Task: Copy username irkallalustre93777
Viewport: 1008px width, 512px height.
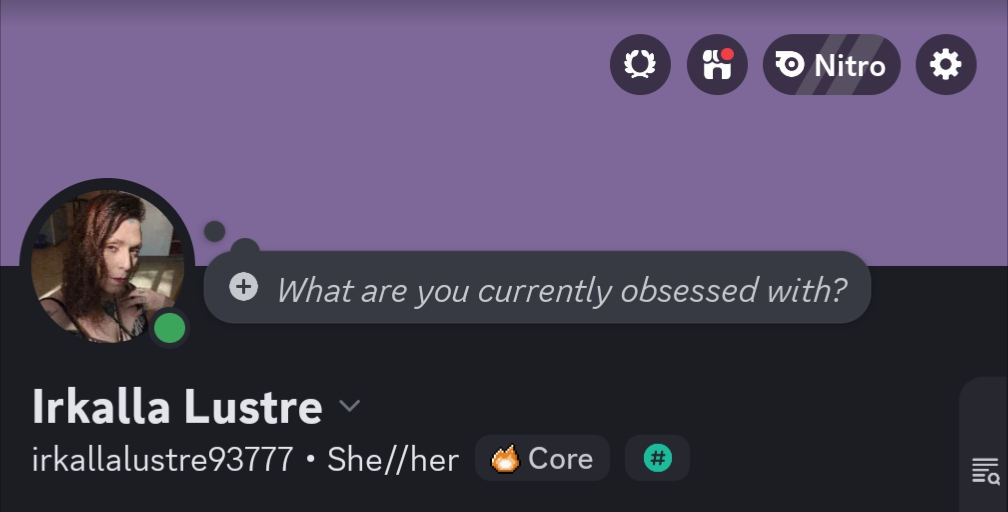Action: pos(162,460)
